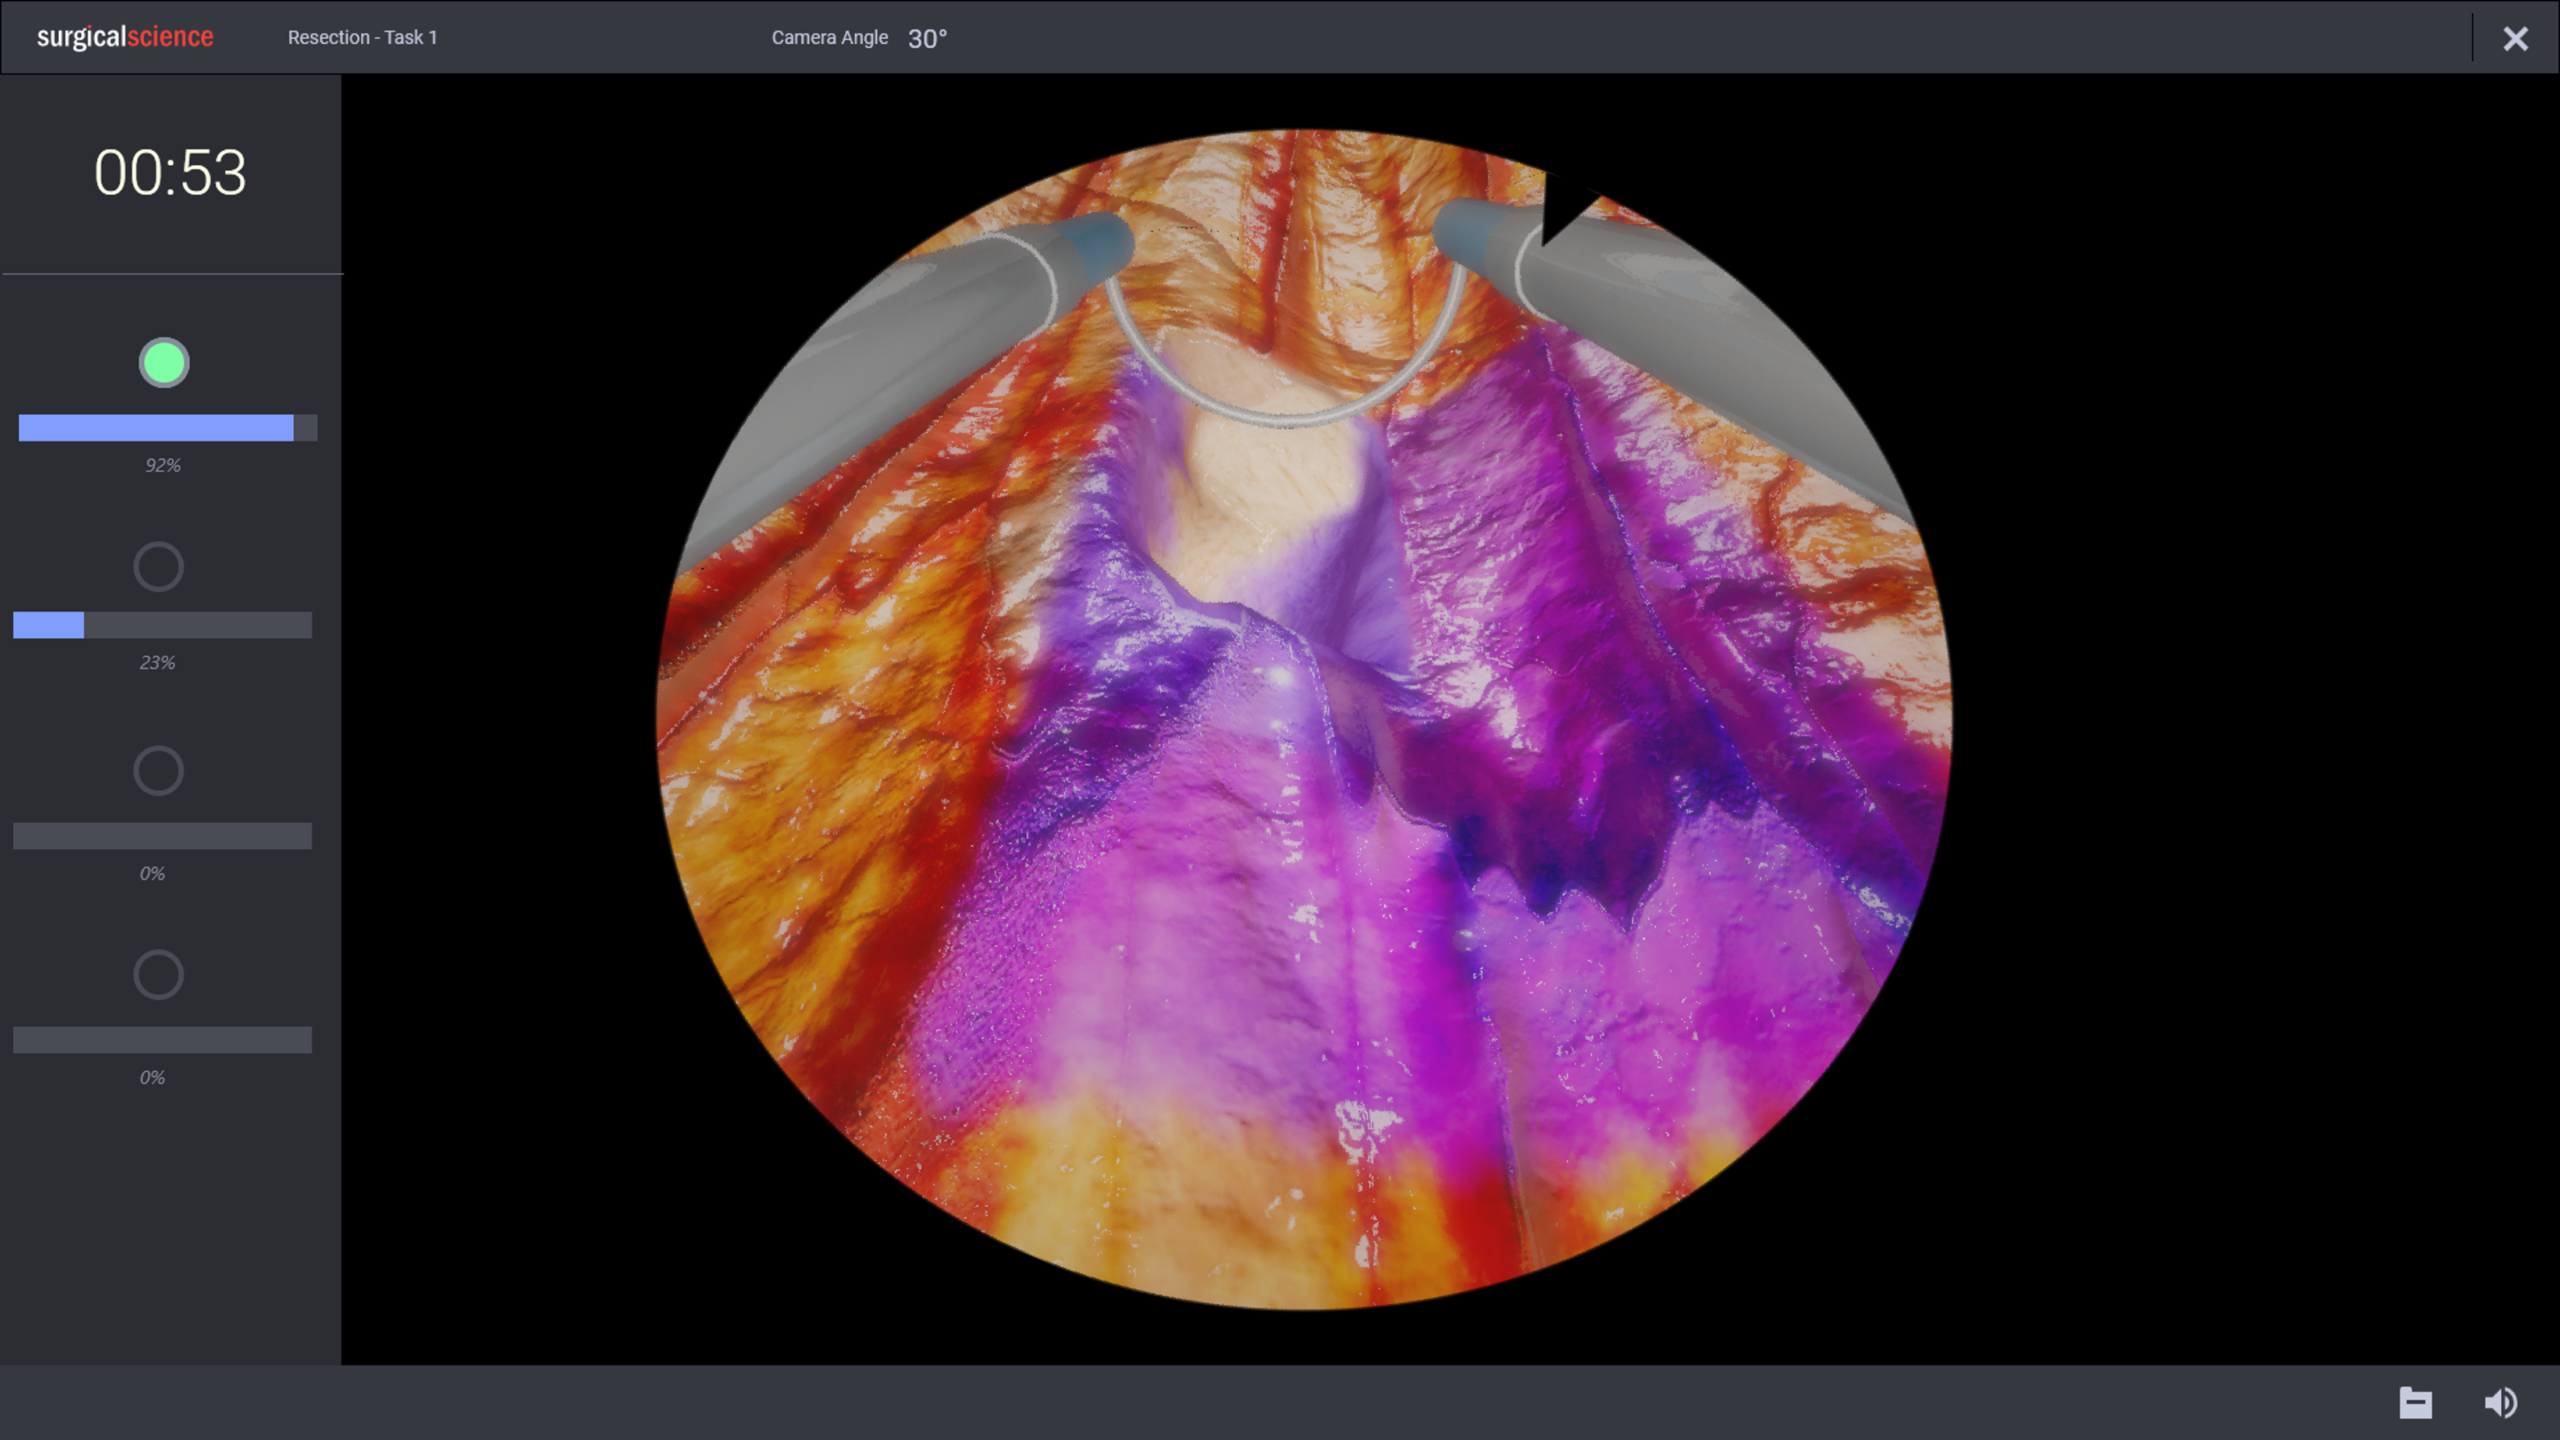
Task: Click the surgicalscience logo
Action: click(125, 37)
